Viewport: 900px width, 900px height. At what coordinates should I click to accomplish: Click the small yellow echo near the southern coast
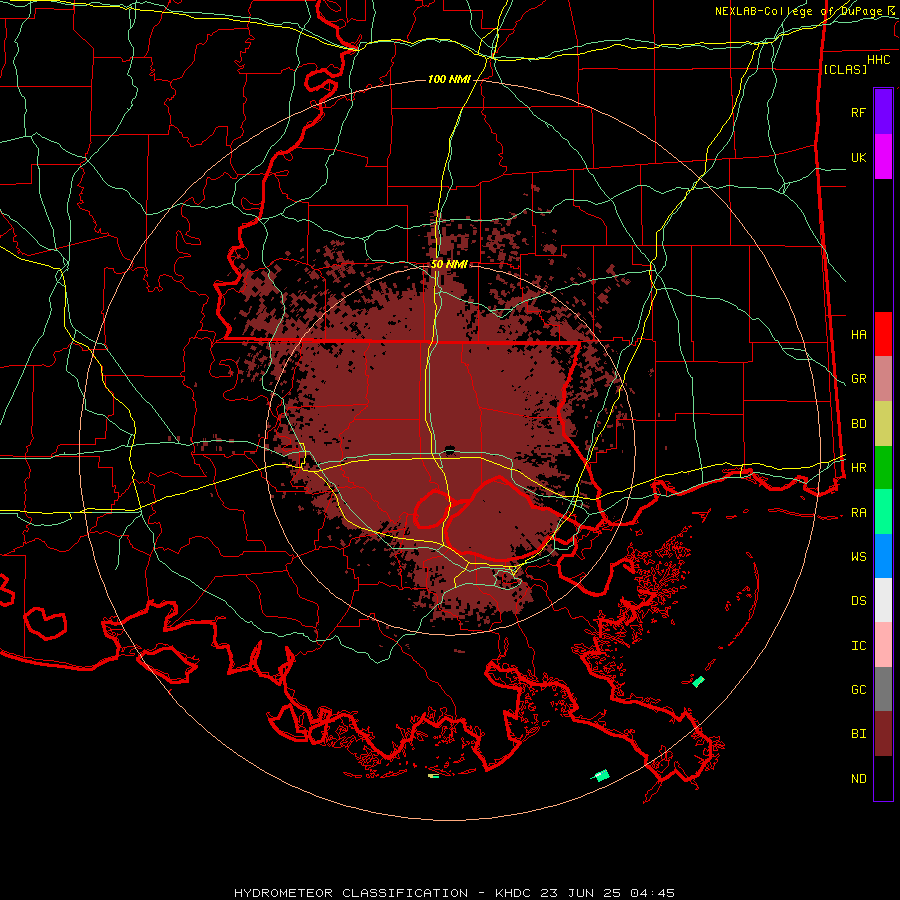433,776
